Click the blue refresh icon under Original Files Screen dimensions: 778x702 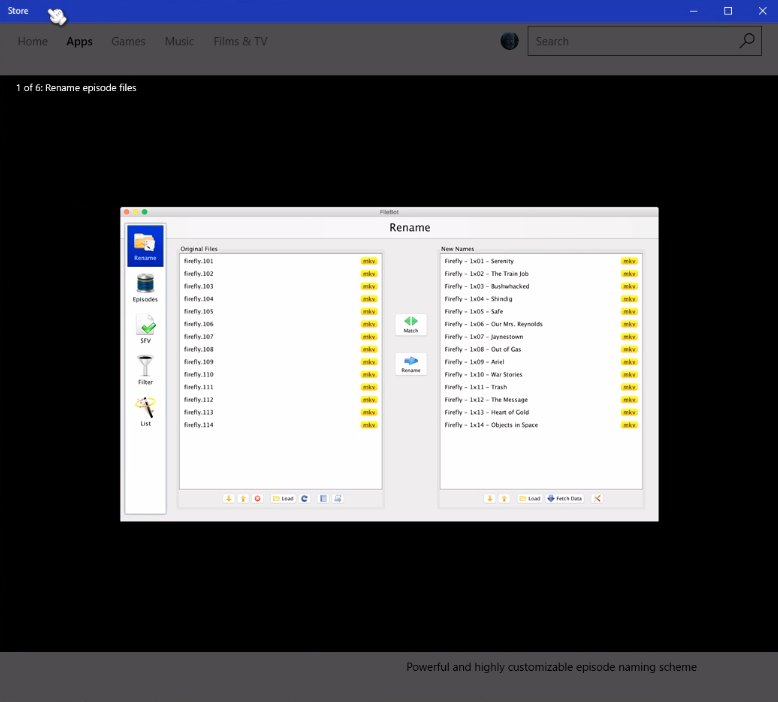pos(305,499)
